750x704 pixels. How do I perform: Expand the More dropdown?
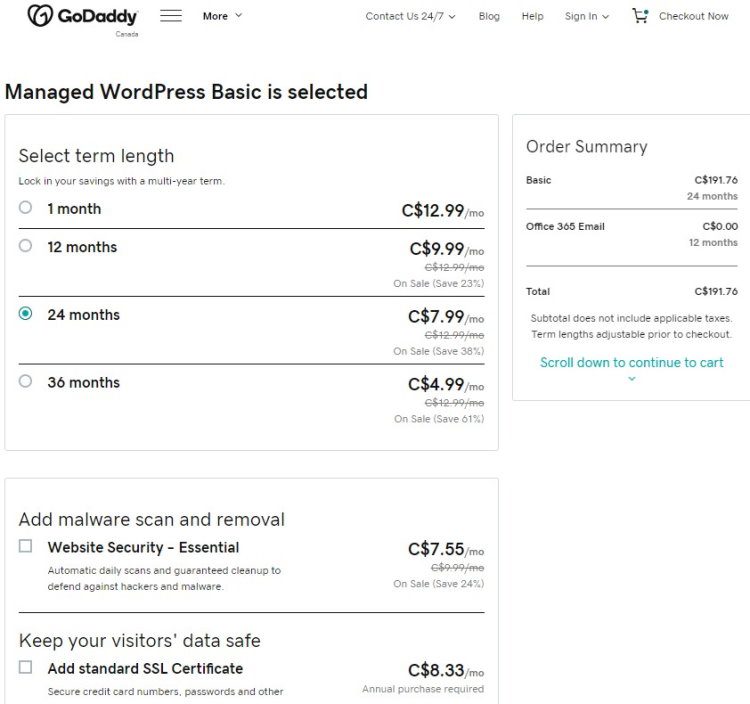tap(222, 16)
